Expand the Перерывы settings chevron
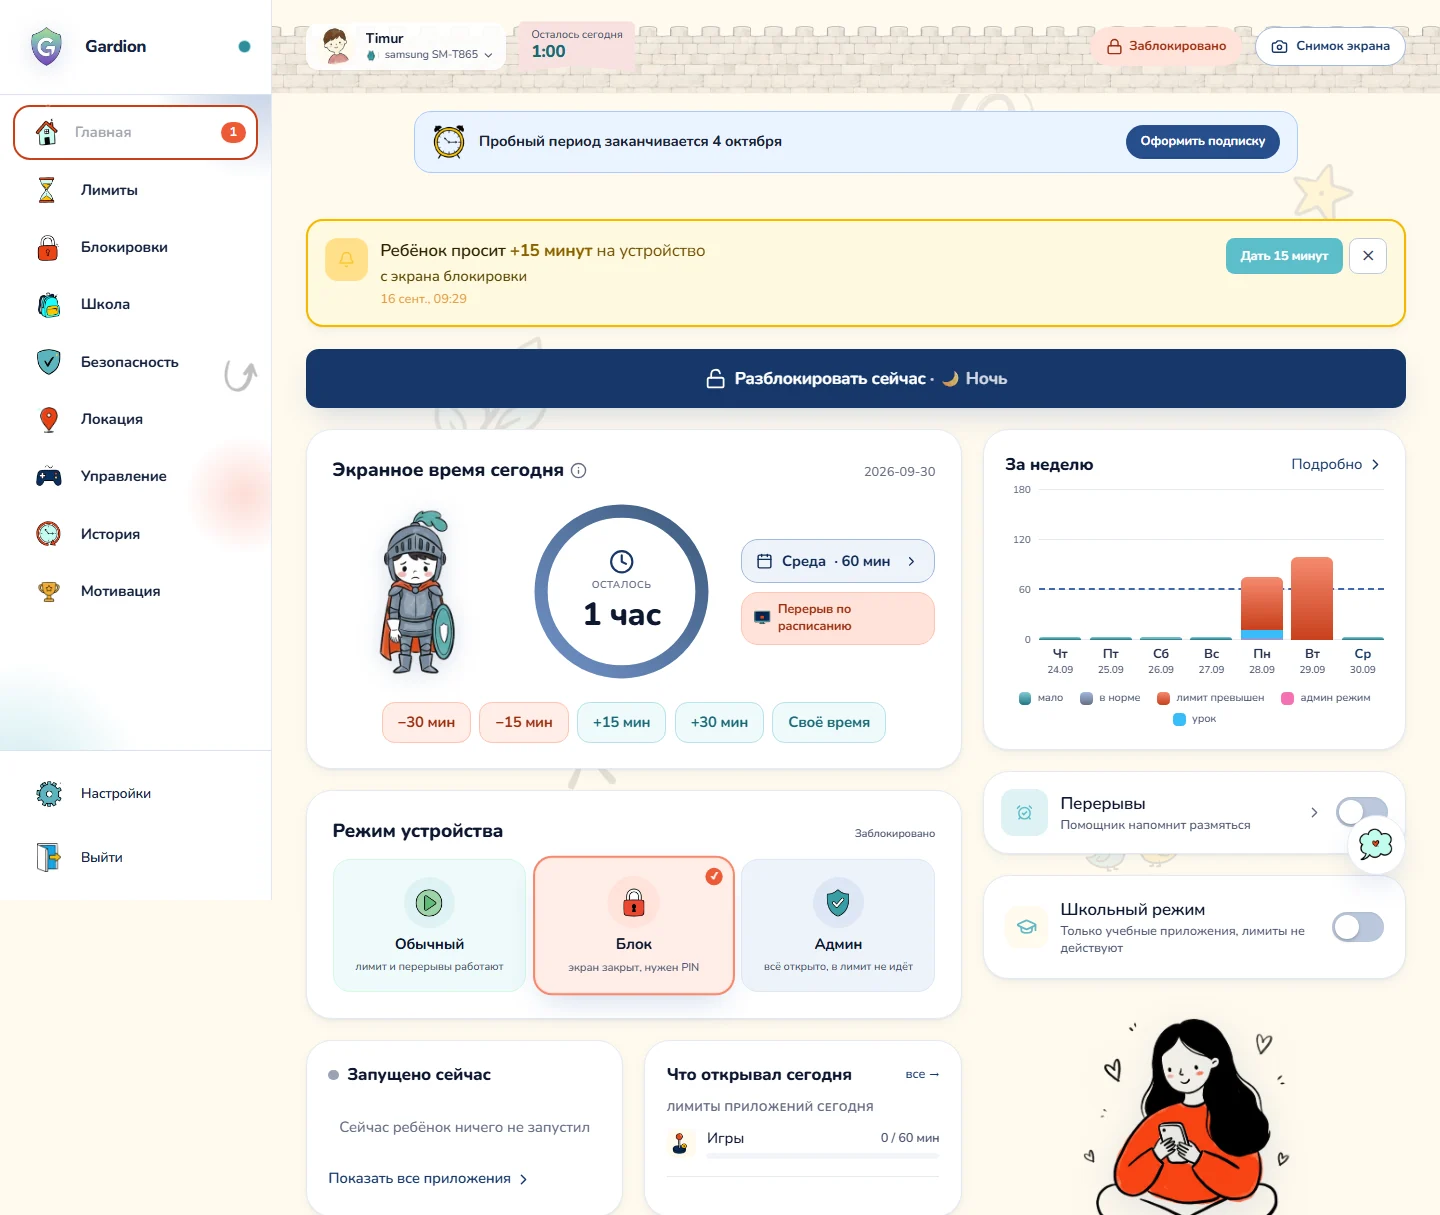Image resolution: width=1440 pixels, height=1215 pixels. pos(1314,813)
